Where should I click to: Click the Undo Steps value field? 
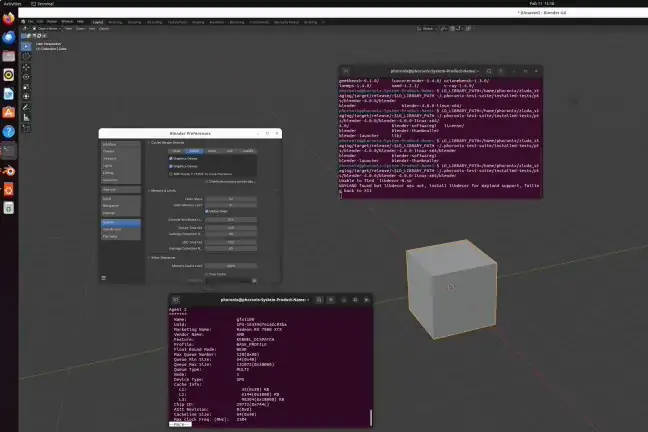(231, 199)
